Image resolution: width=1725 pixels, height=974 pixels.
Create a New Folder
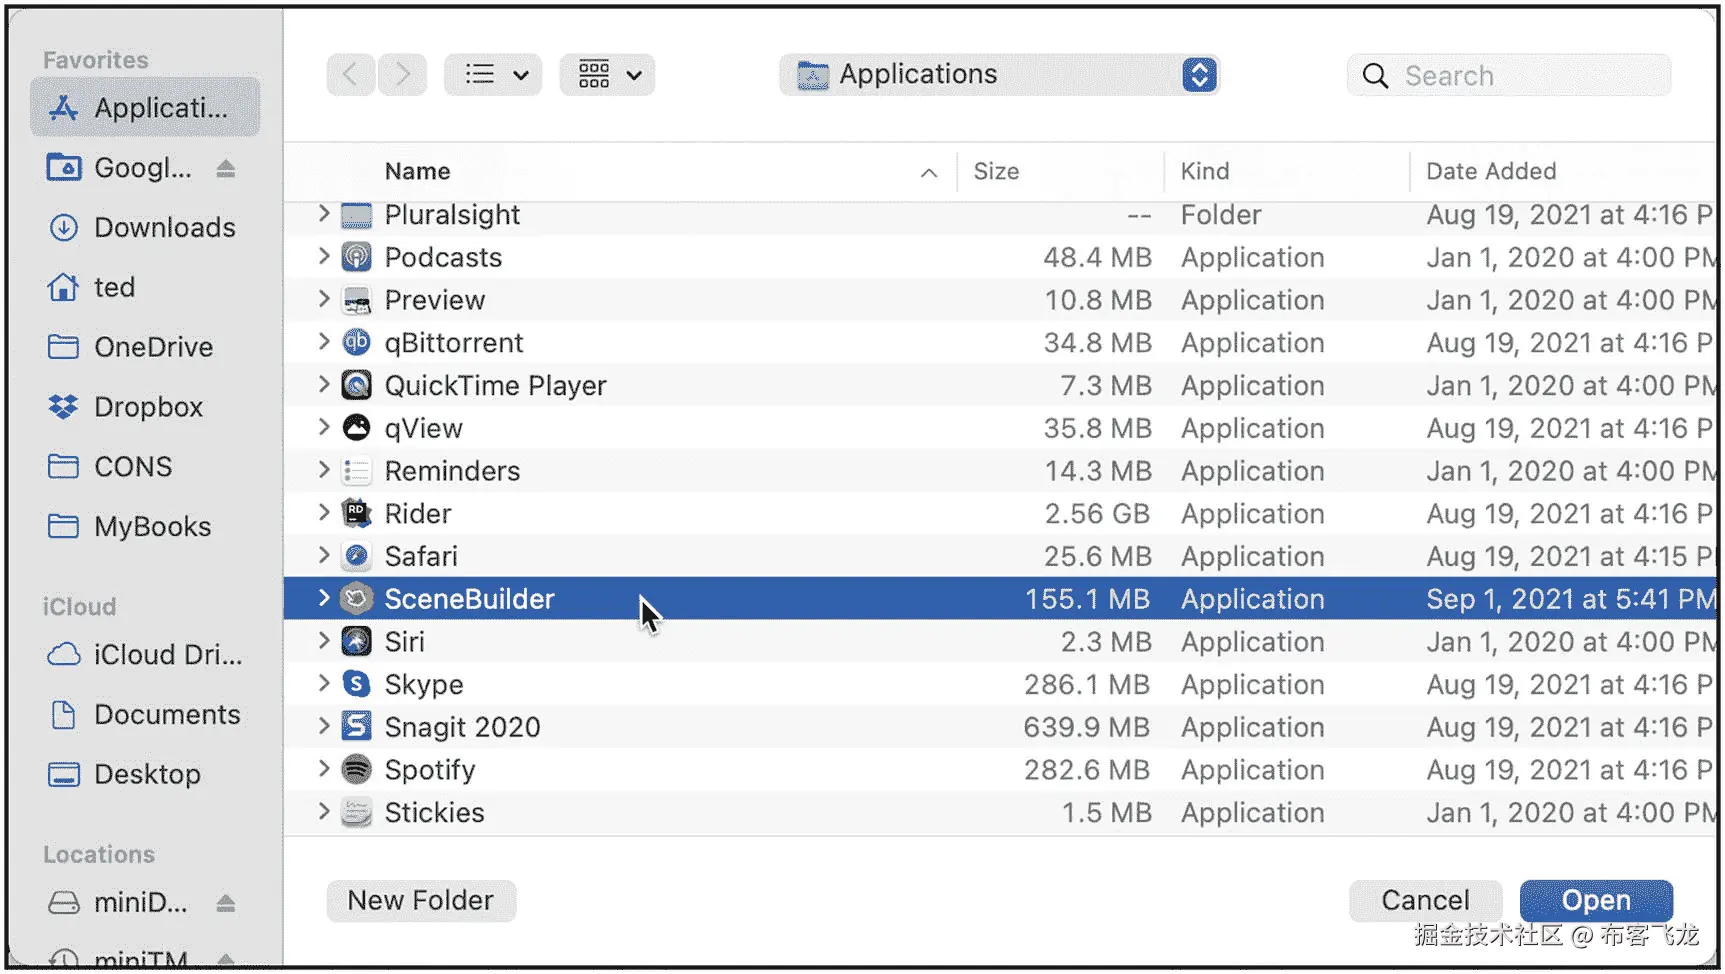(421, 901)
